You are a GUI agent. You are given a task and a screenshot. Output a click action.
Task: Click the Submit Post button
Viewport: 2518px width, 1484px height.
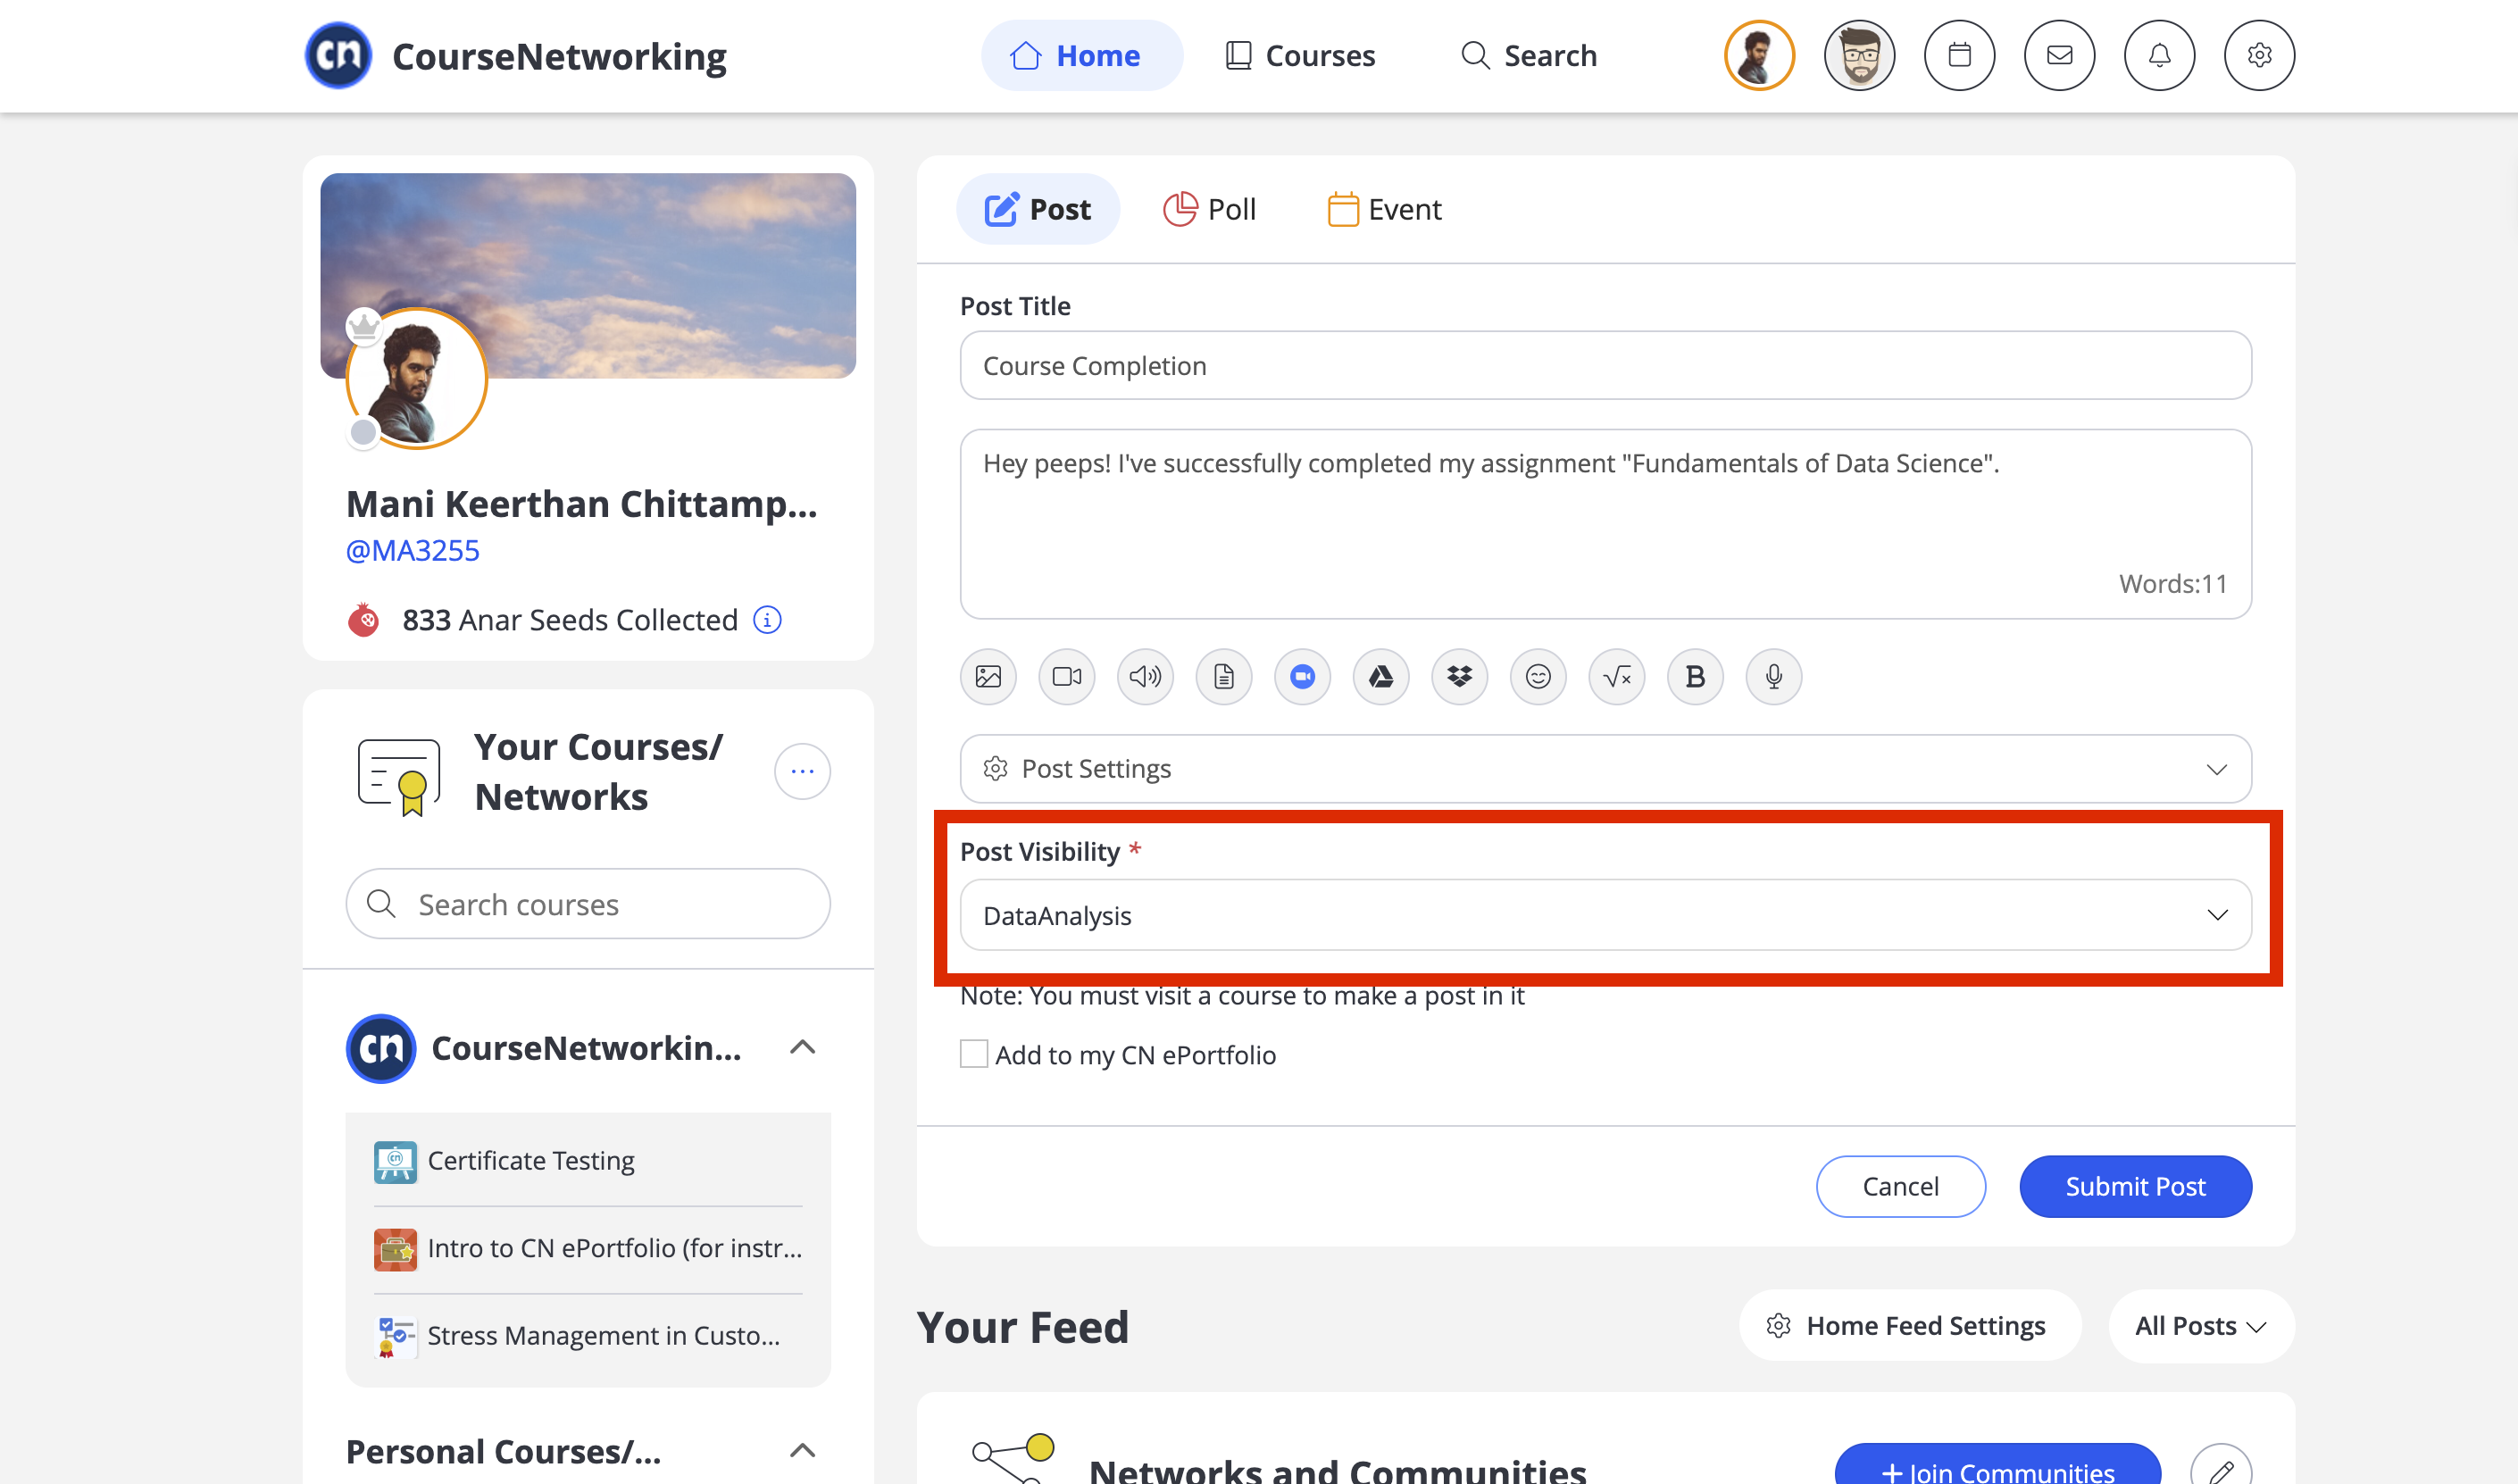[x=2135, y=1186]
